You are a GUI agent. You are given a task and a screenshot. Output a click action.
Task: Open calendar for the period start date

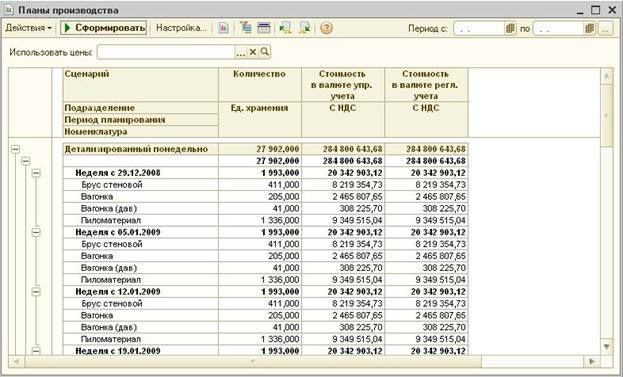point(510,28)
